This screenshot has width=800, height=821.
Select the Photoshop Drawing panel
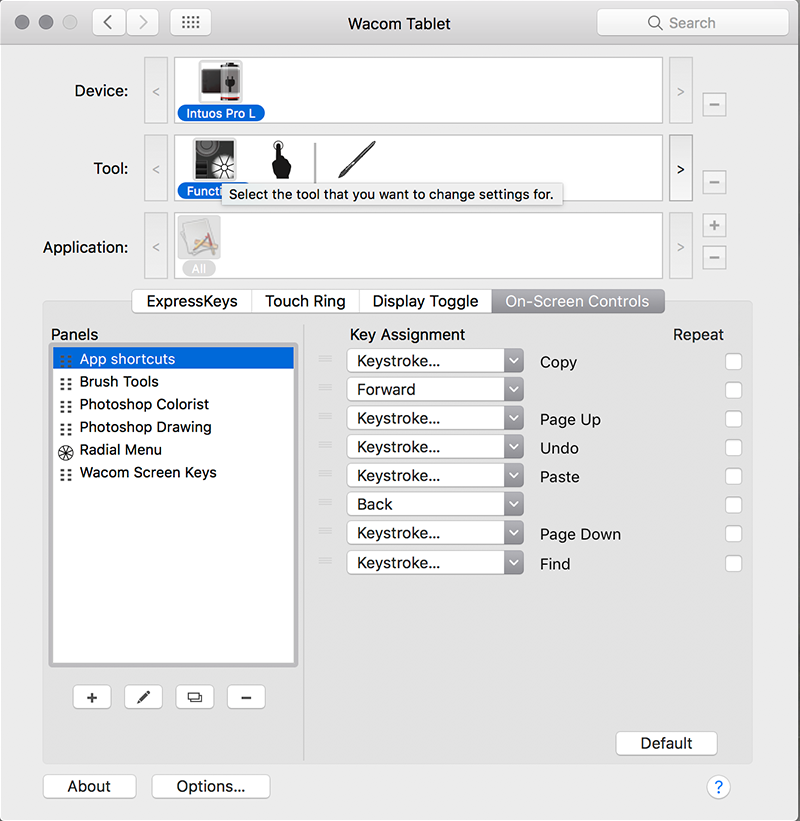coord(173,427)
